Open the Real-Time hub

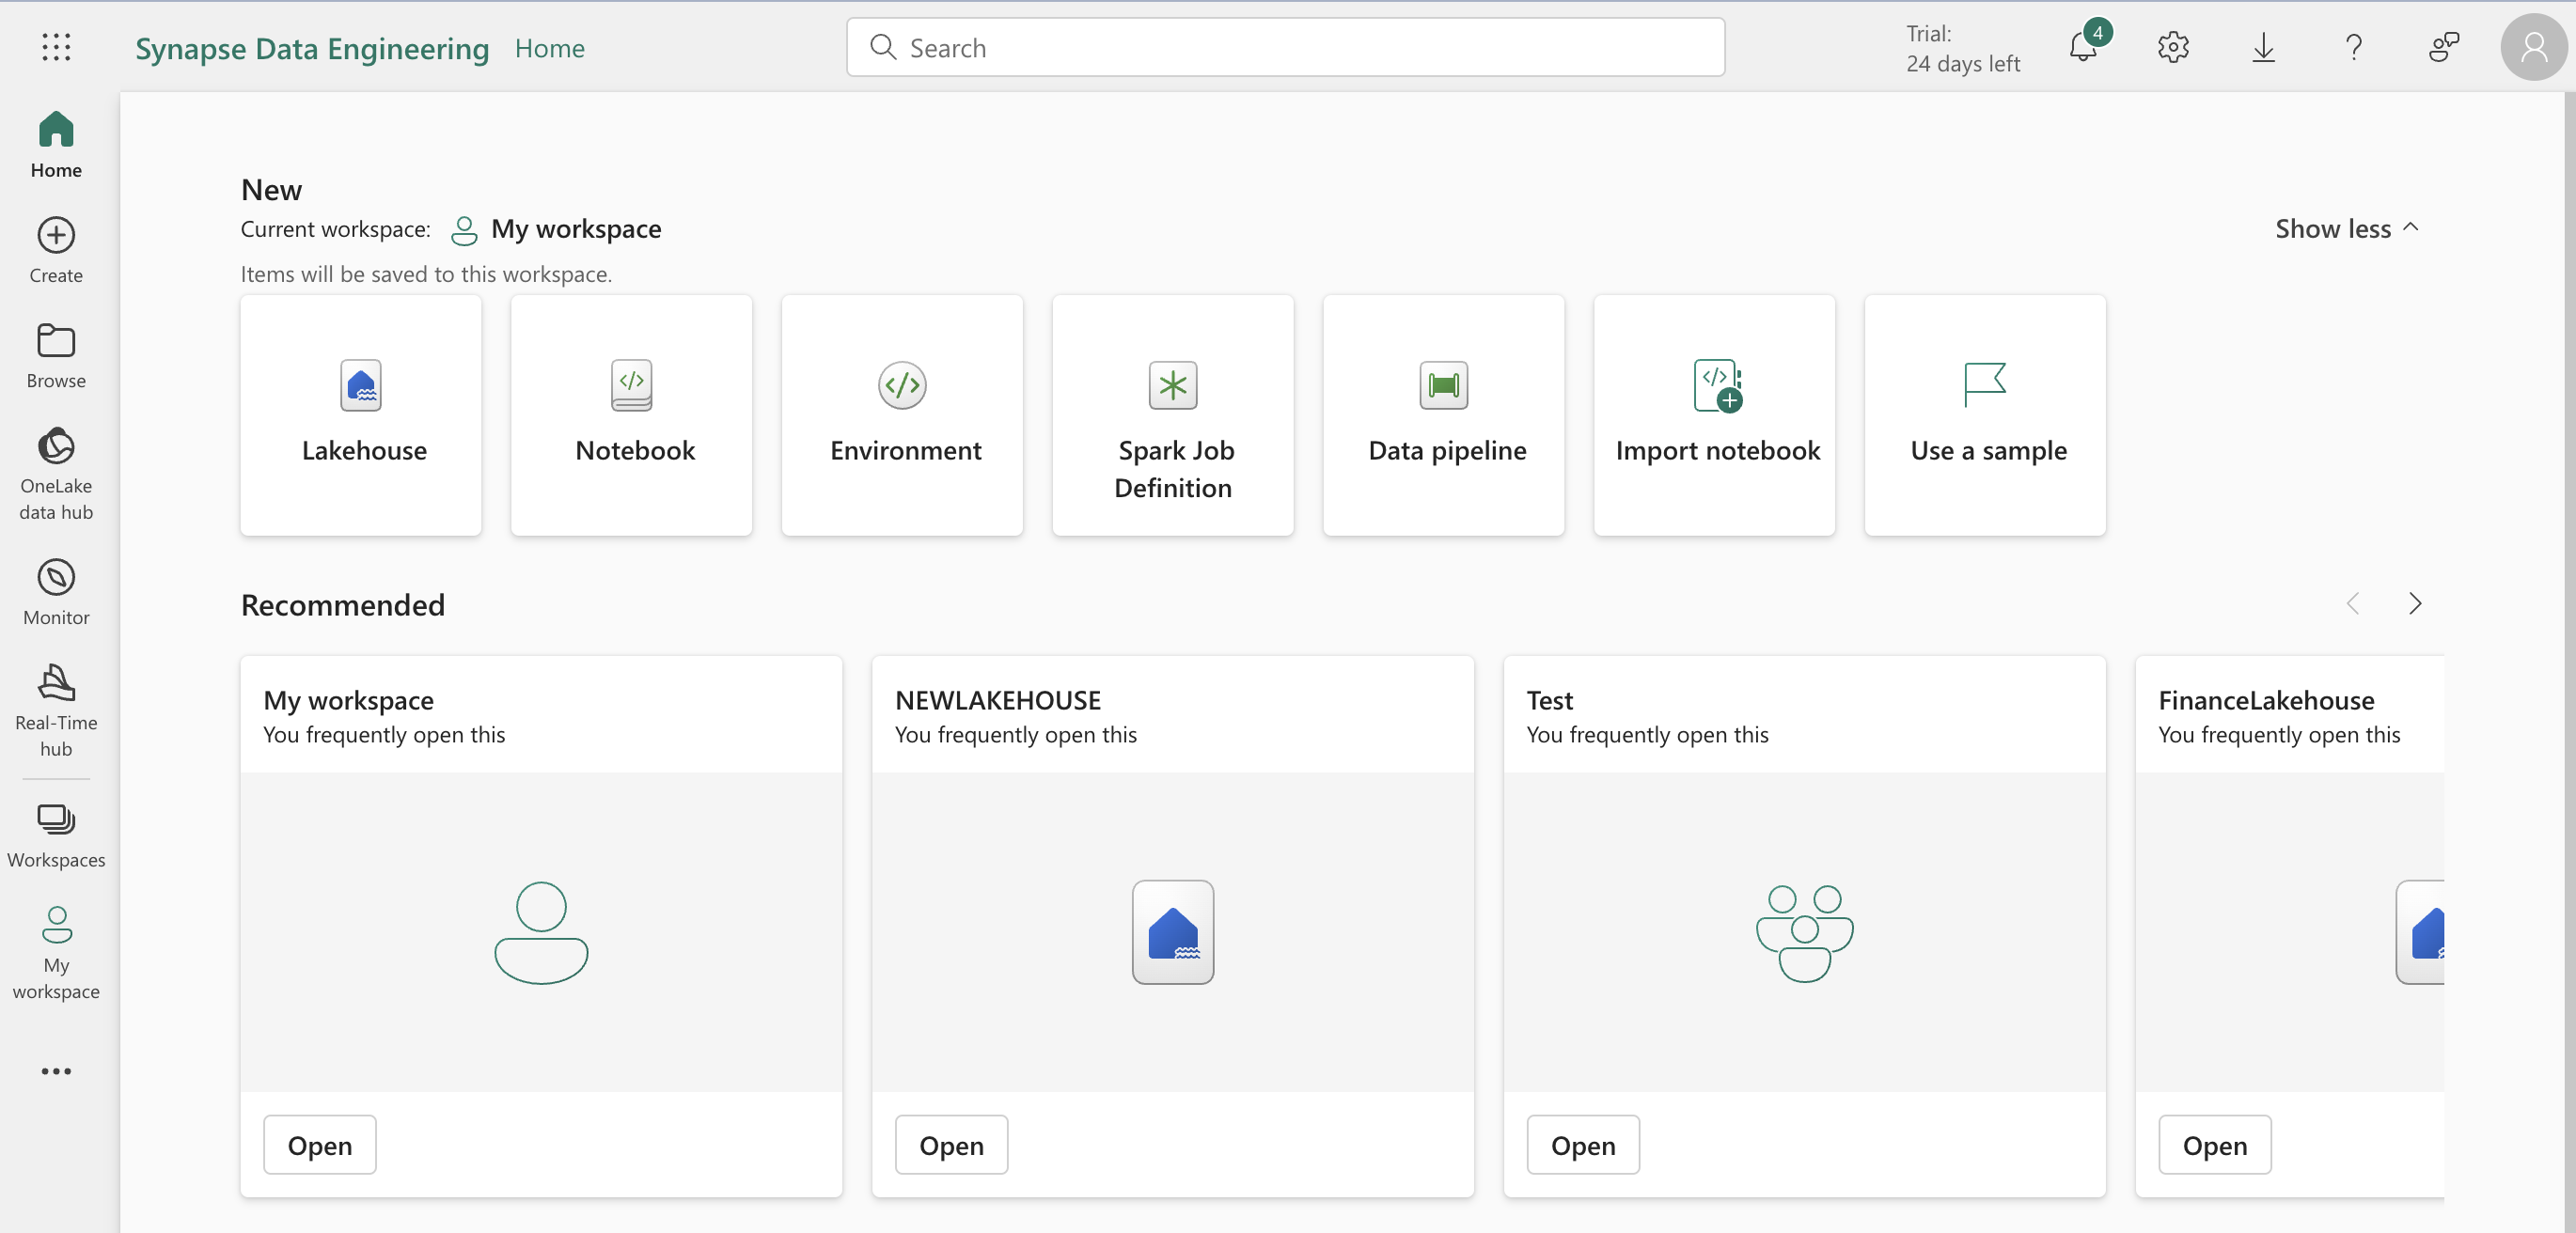(x=56, y=710)
